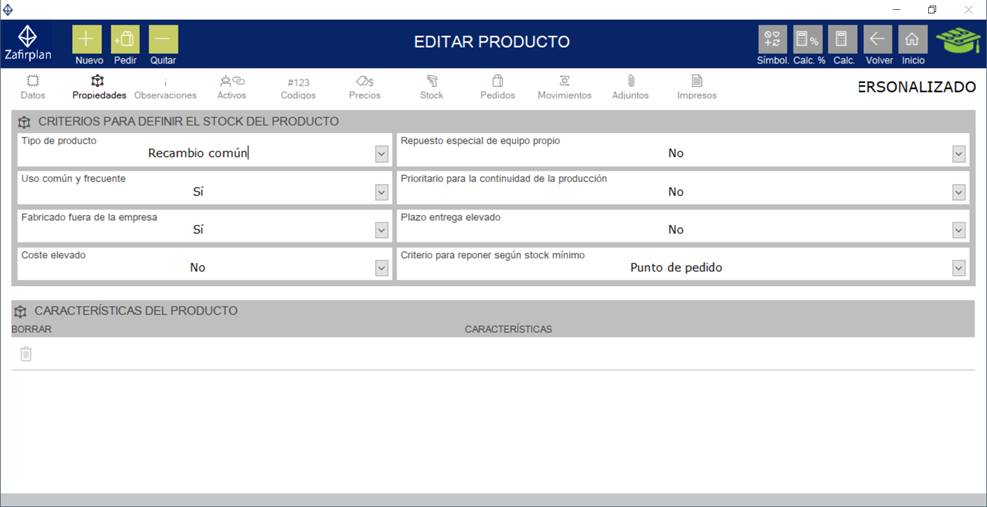Viewport: 987px width, 507px height.
Task: Open the Calc. calculator icon
Action: 843,40
